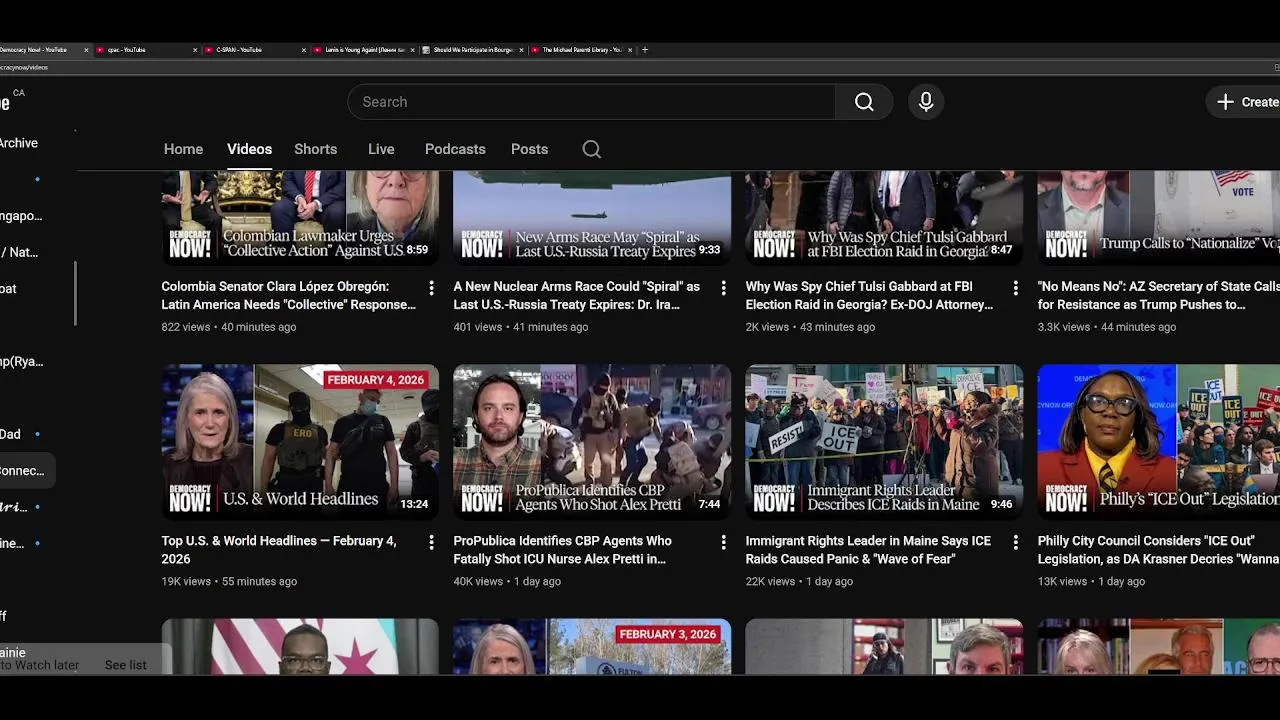
Task: Close the C-SPAN - YouTube tab
Action: click(304, 49)
